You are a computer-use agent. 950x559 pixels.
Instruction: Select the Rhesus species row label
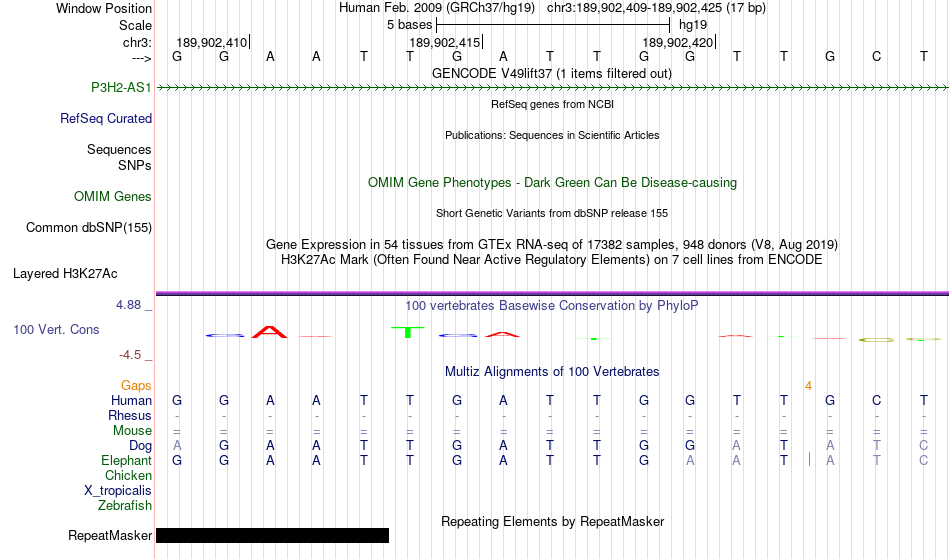tap(130, 415)
